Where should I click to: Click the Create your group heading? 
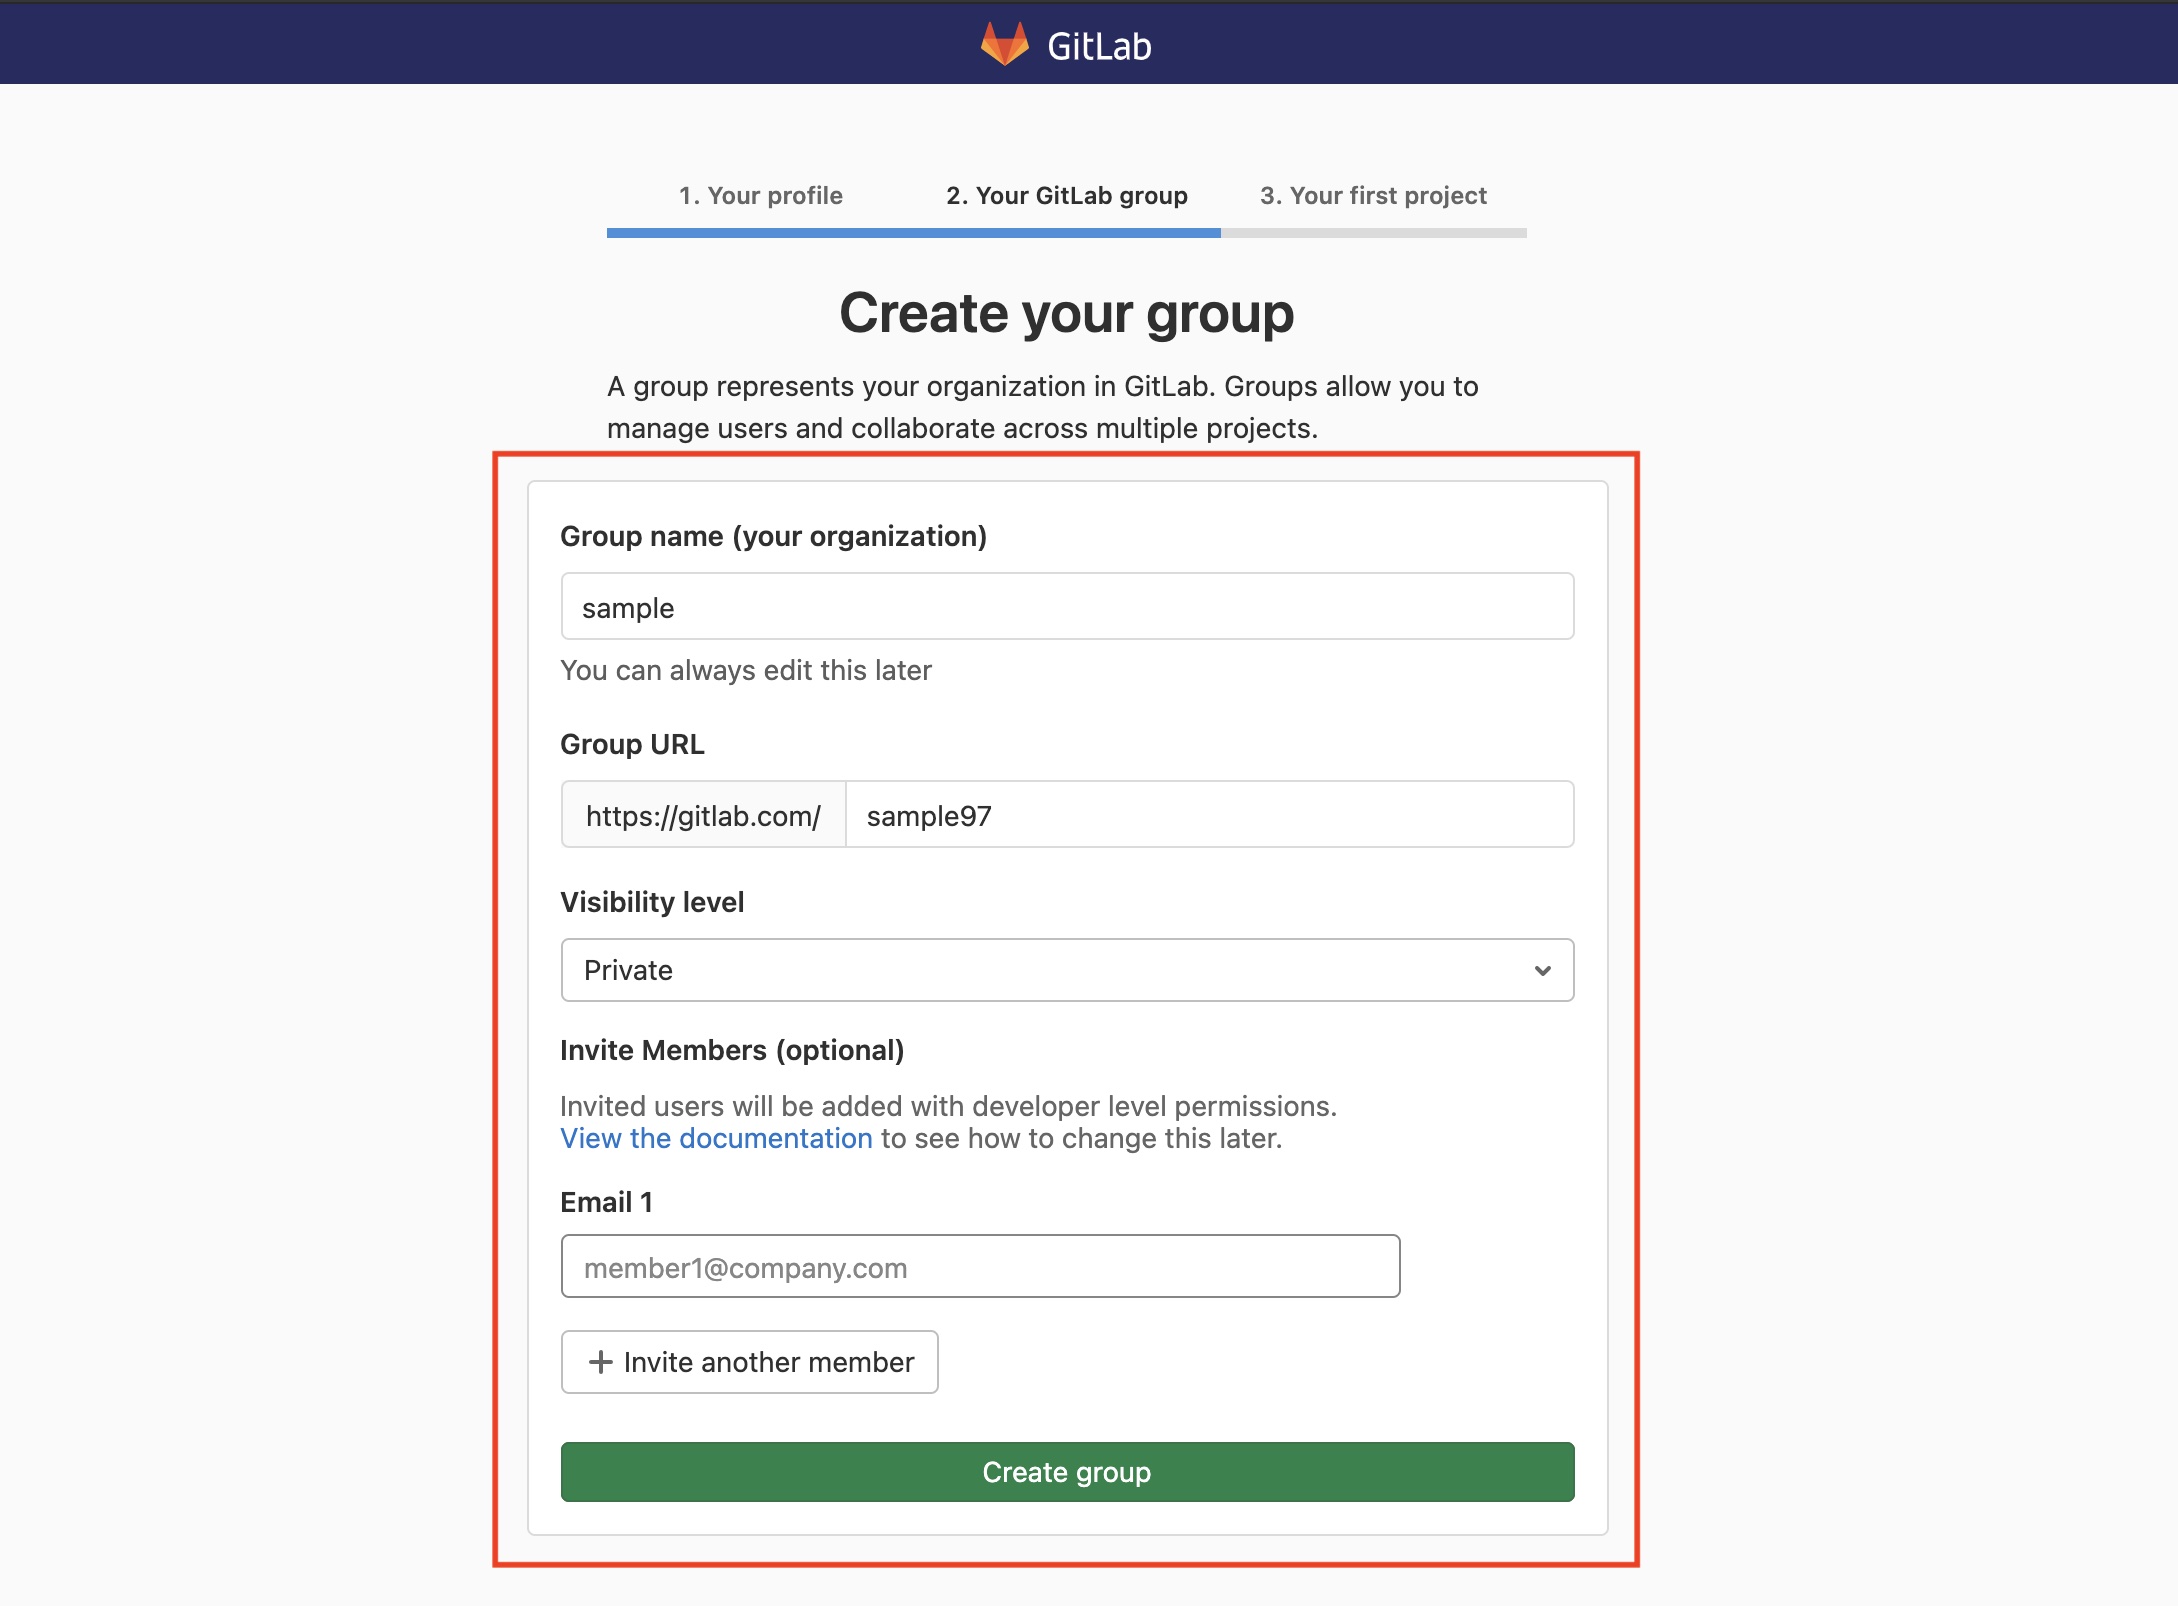tap(1066, 313)
